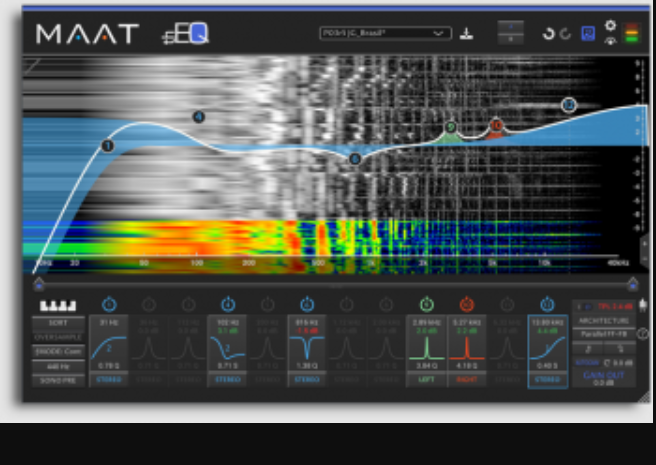Select EQ node 6 on the graph
The width and height of the screenshot is (656, 465).
[x=355, y=159]
